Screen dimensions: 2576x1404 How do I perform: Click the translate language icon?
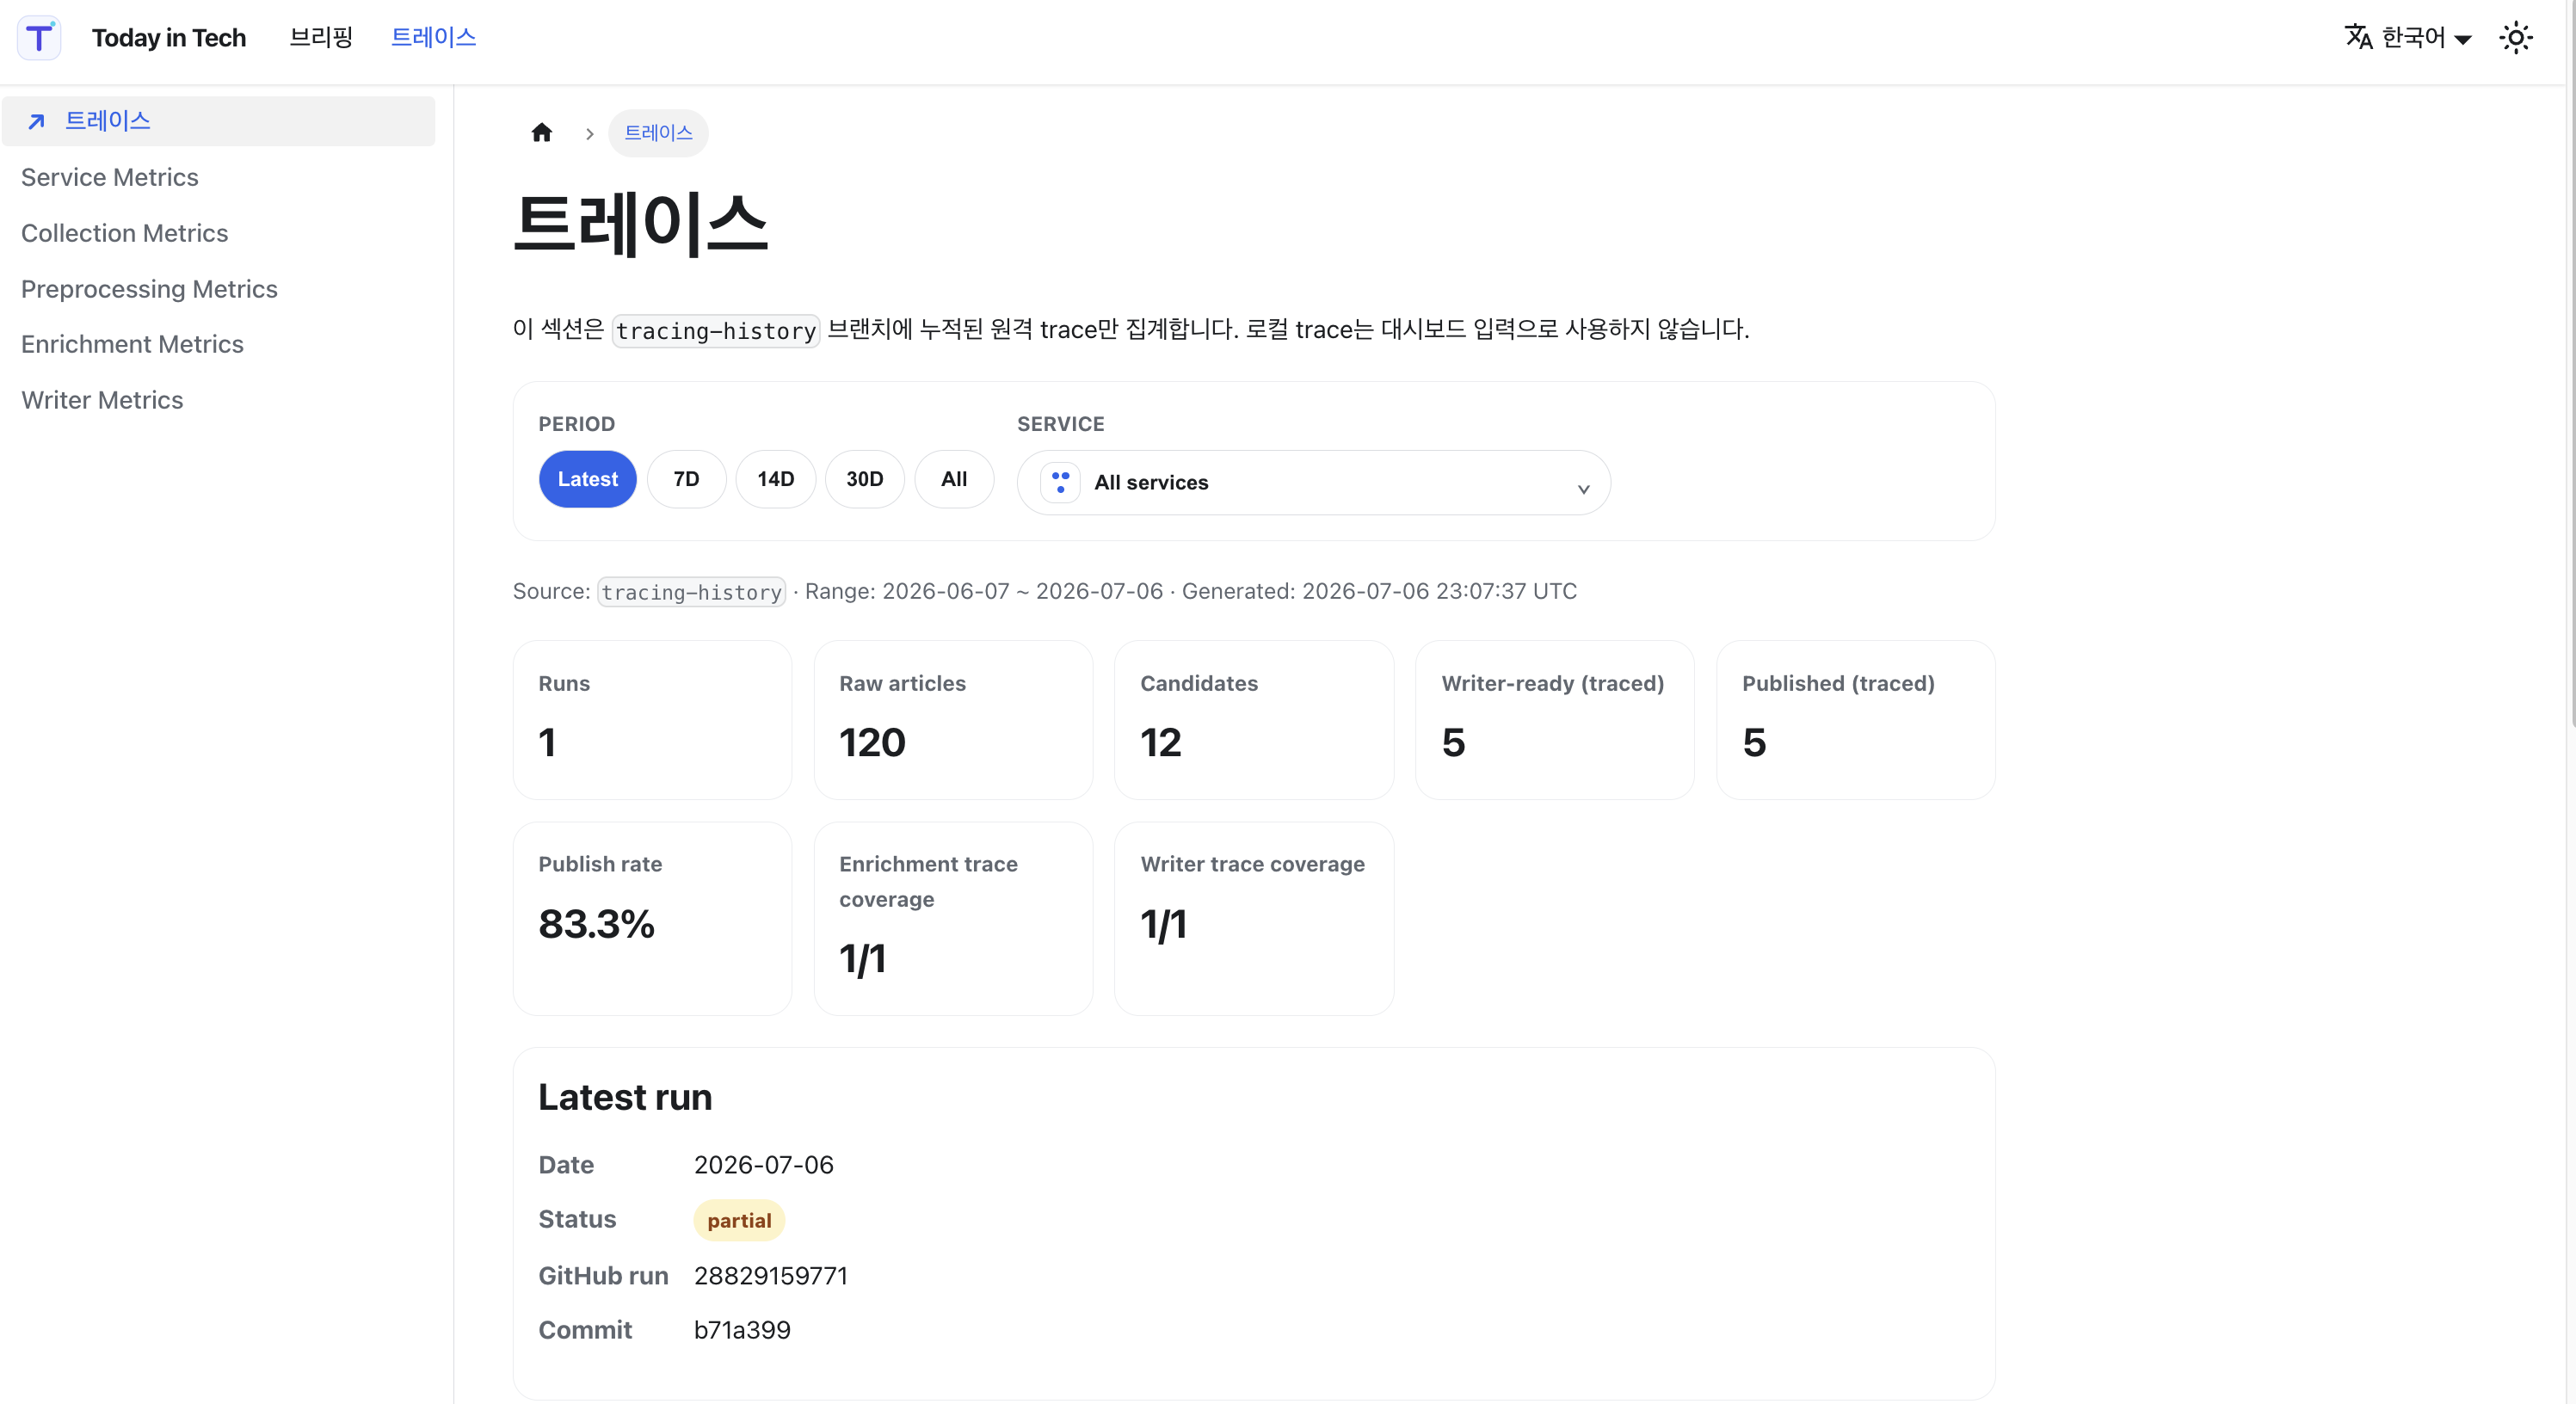2359,37
